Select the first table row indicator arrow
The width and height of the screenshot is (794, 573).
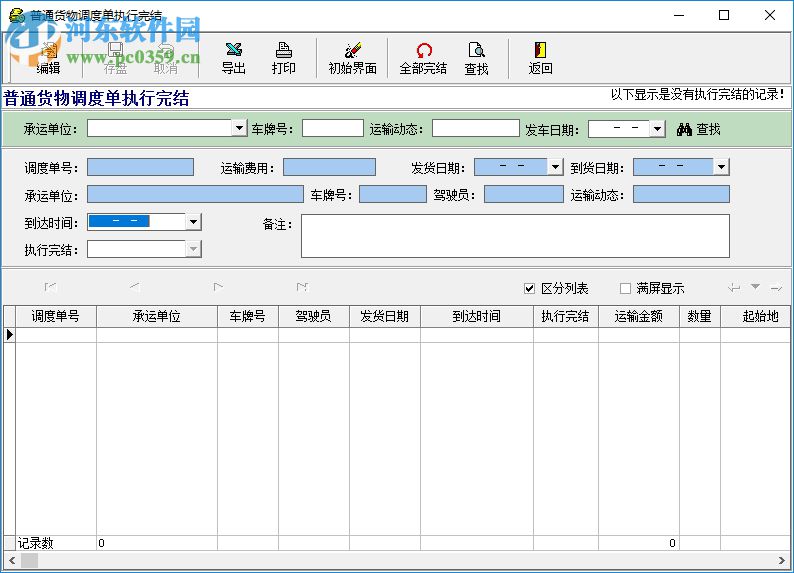pos(10,335)
